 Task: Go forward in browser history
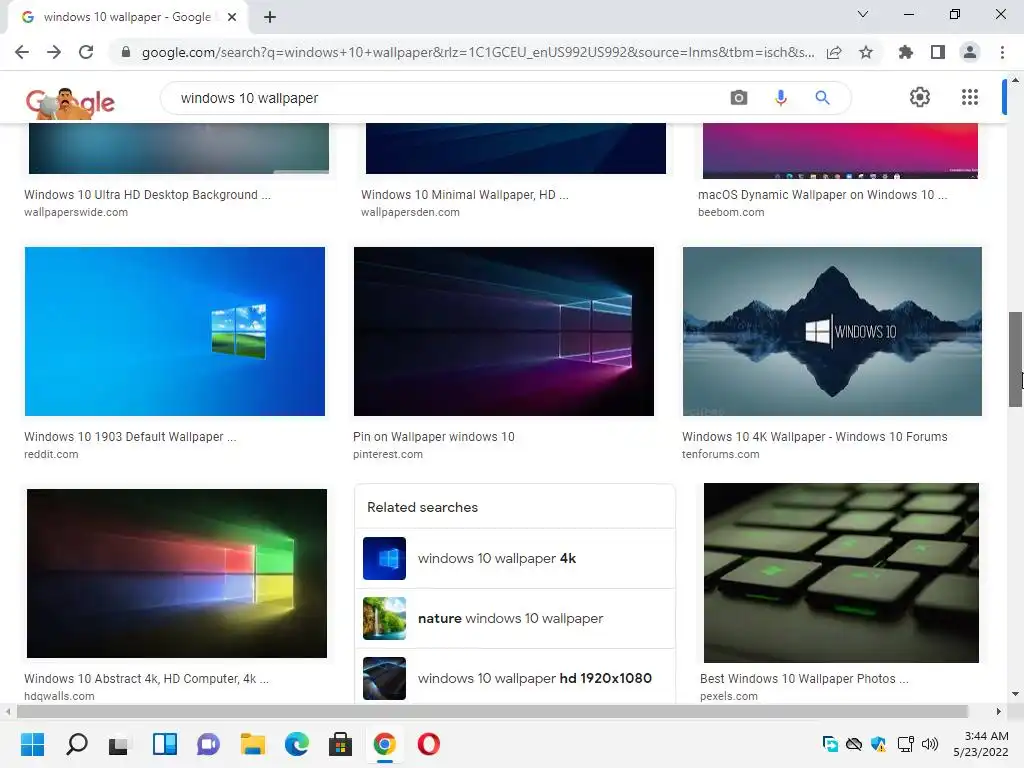(54, 52)
